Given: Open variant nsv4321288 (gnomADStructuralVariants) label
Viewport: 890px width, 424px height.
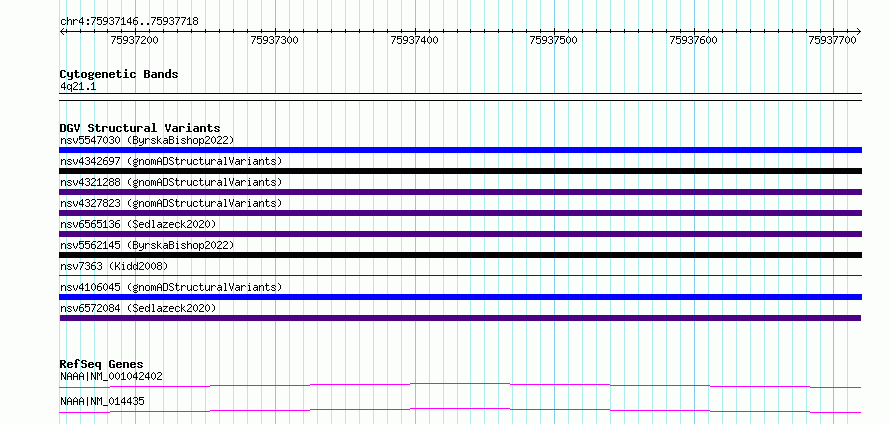Looking at the screenshot, I should coord(171,182).
